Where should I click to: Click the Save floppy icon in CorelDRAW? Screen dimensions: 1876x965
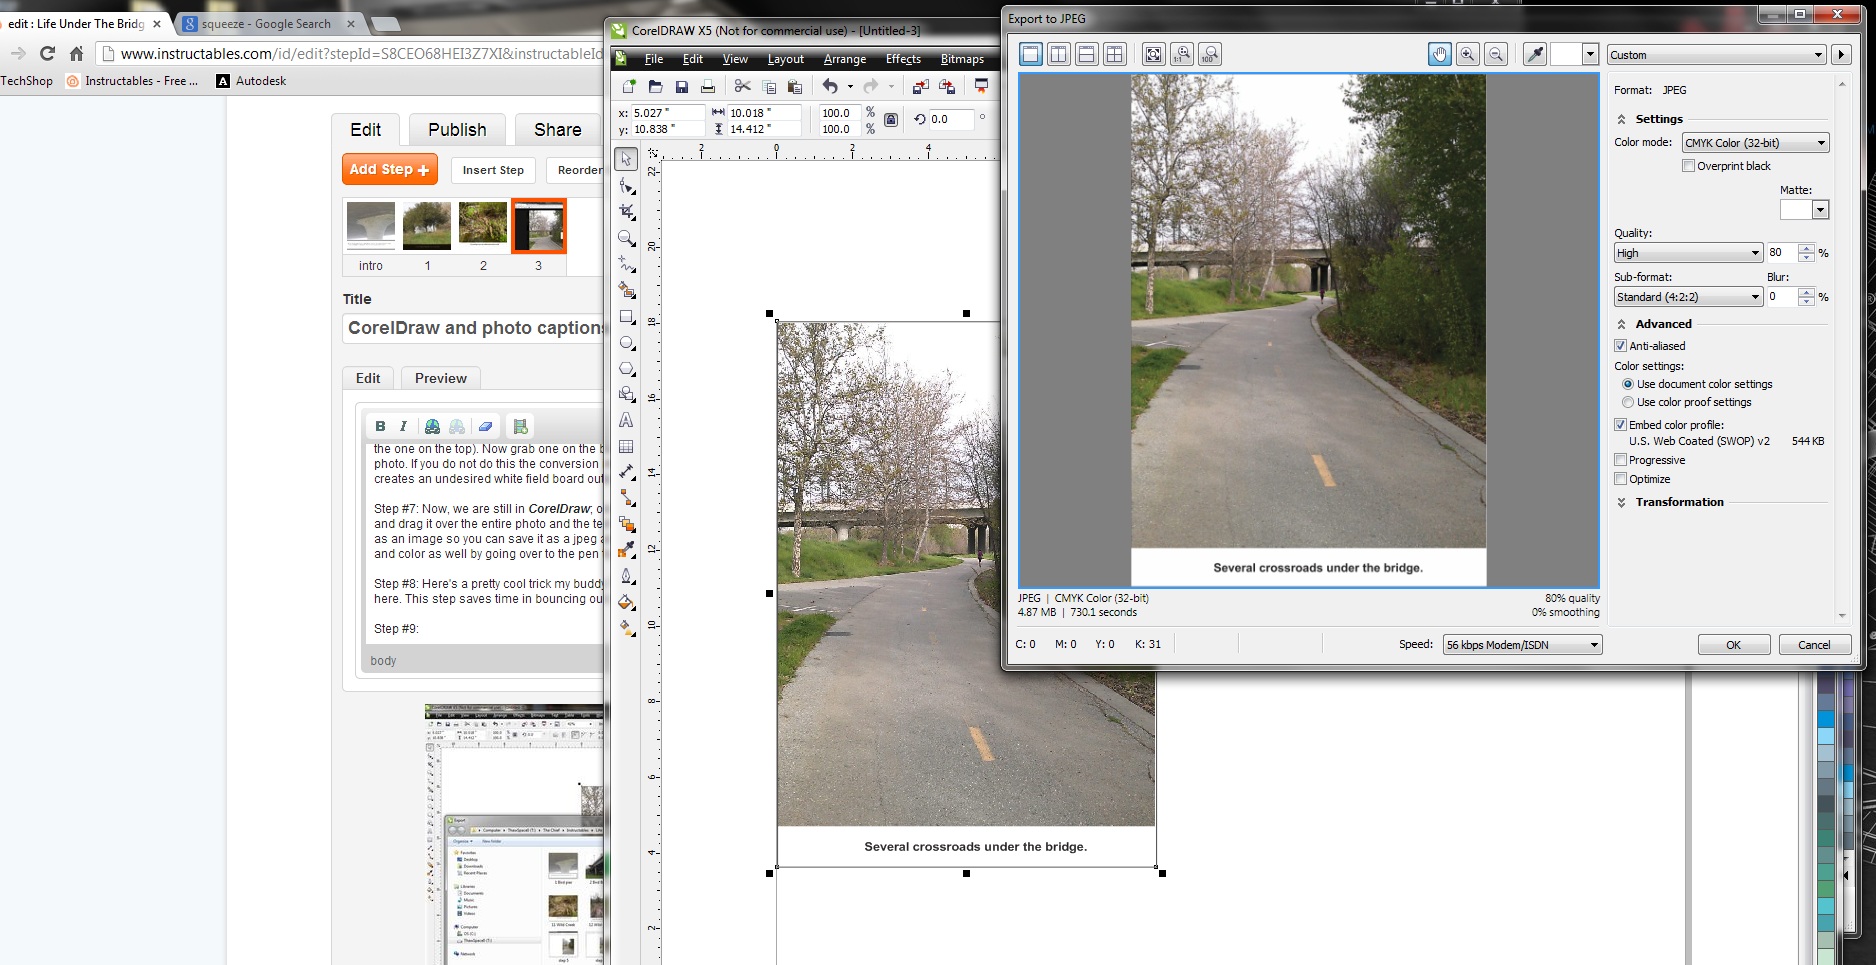tap(682, 87)
